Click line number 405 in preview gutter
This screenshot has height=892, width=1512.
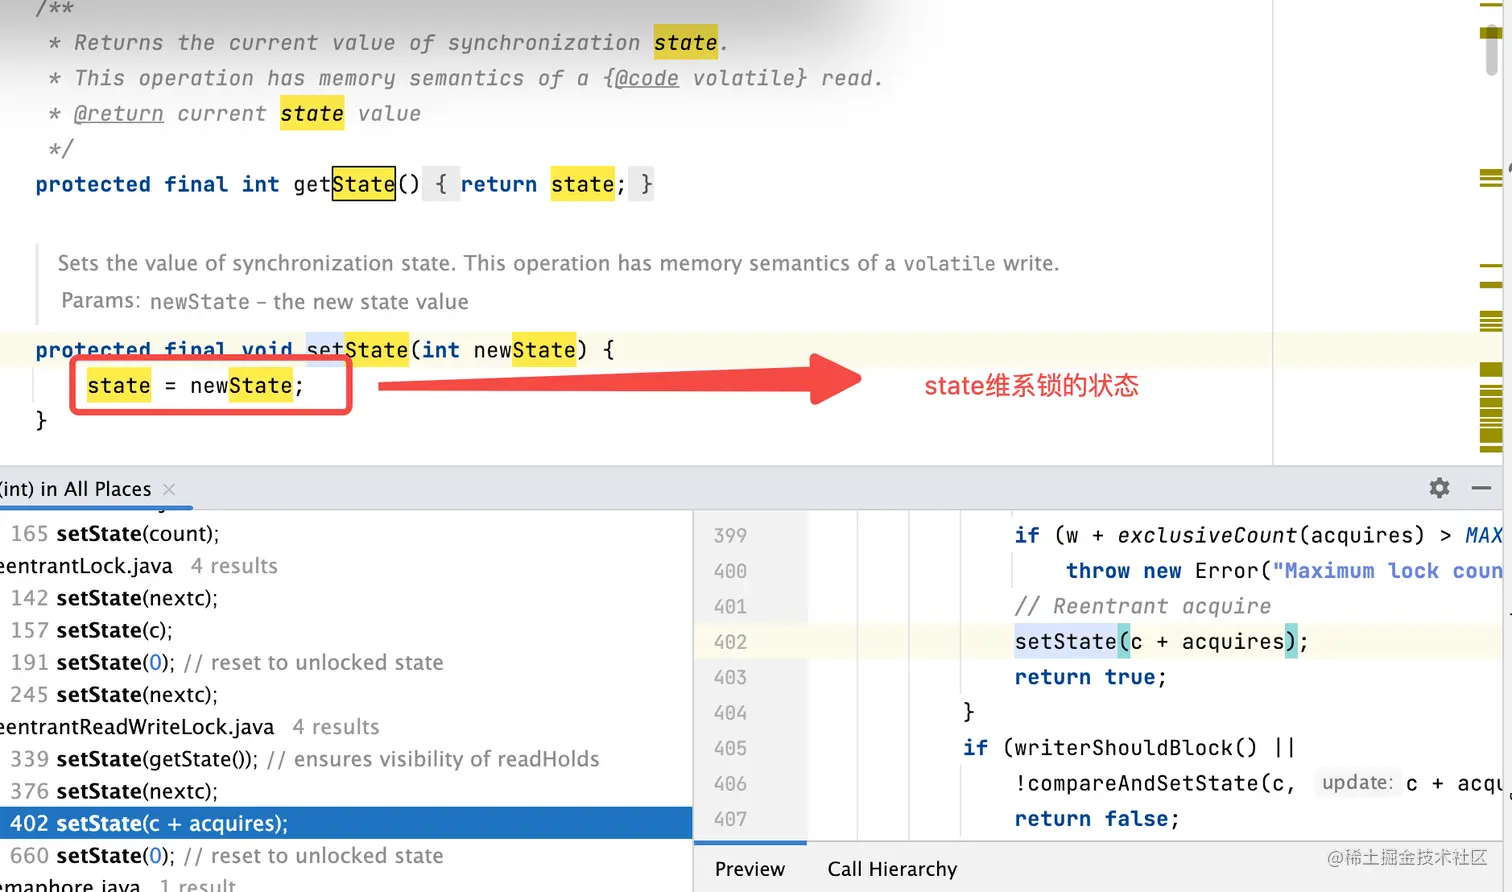click(730, 748)
